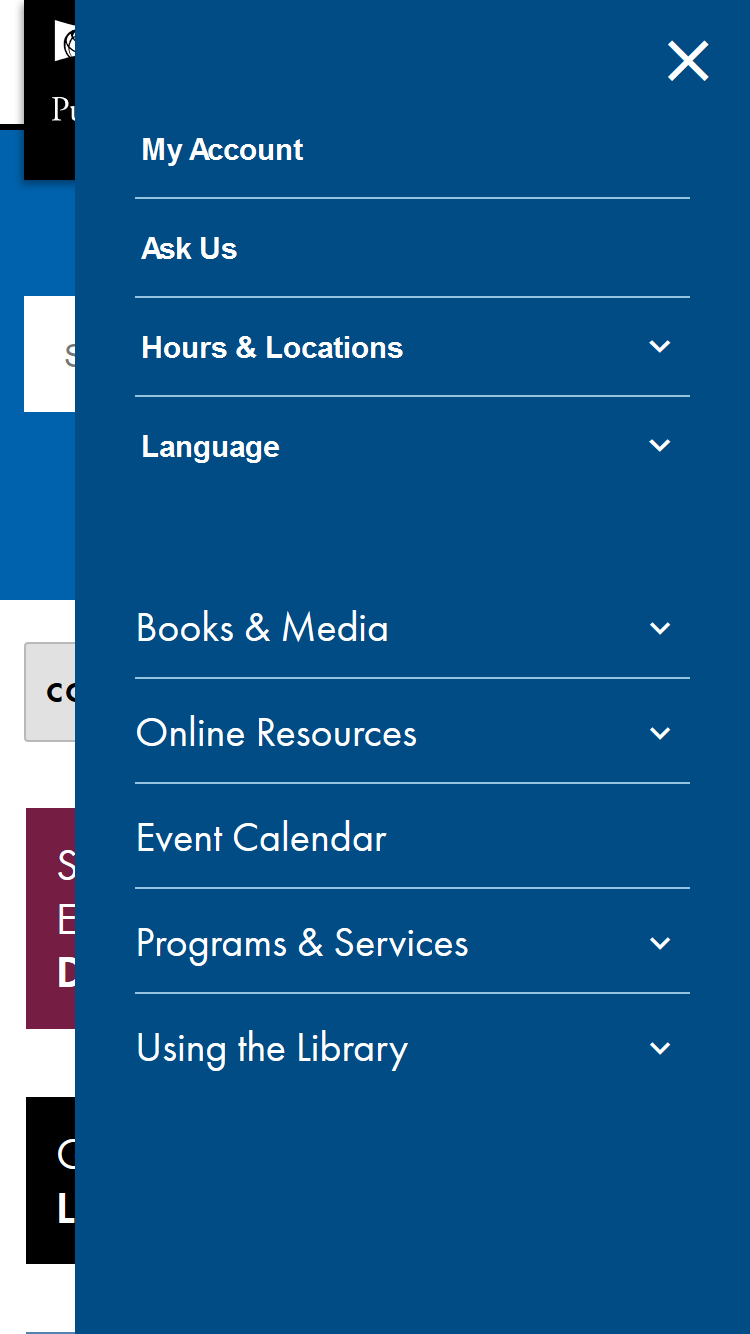Viewport: 750px width, 1334px height.
Task: Open Programs & Services menu item
Action: tap(302, 943)
